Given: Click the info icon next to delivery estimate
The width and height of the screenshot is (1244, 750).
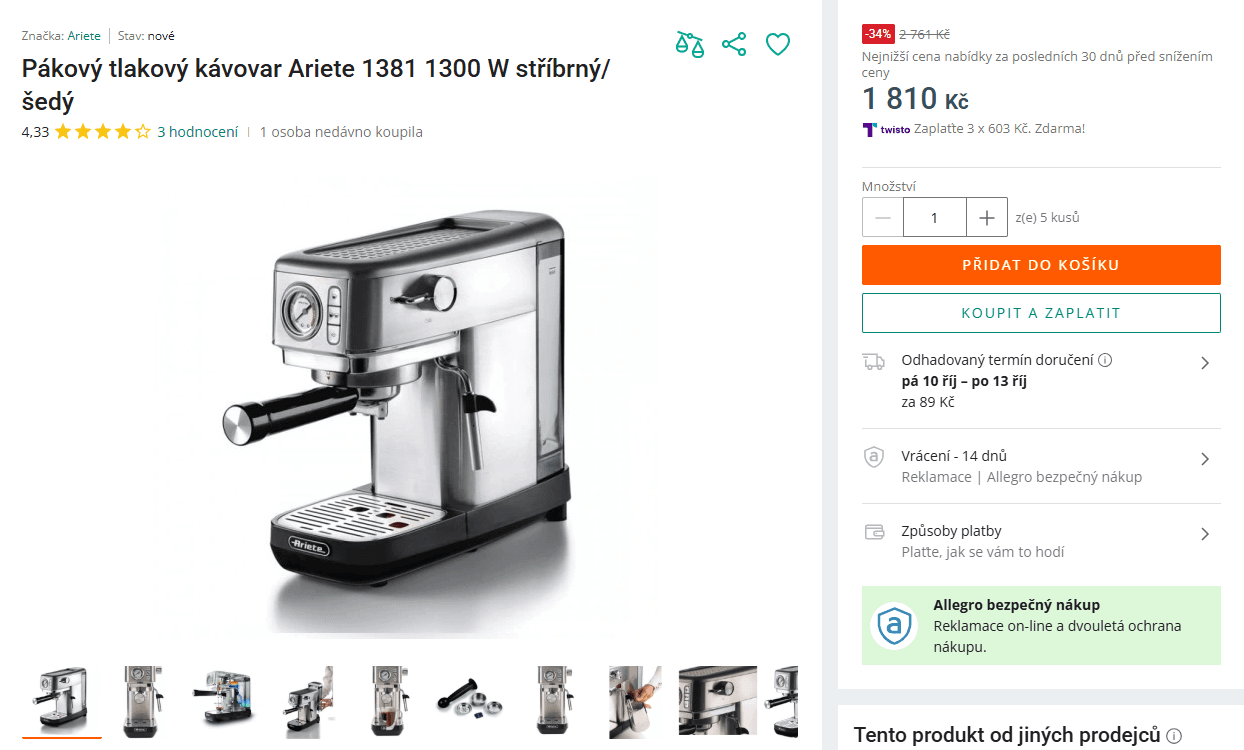Looking at the screenshot, I should click(1105, 360).
